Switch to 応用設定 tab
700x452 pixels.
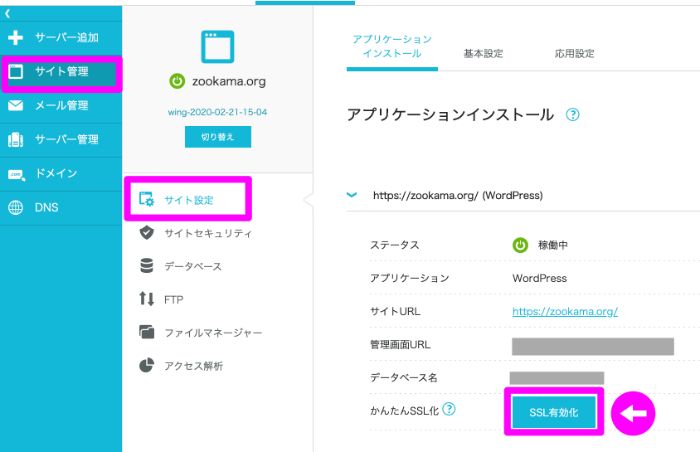[574, 54]
